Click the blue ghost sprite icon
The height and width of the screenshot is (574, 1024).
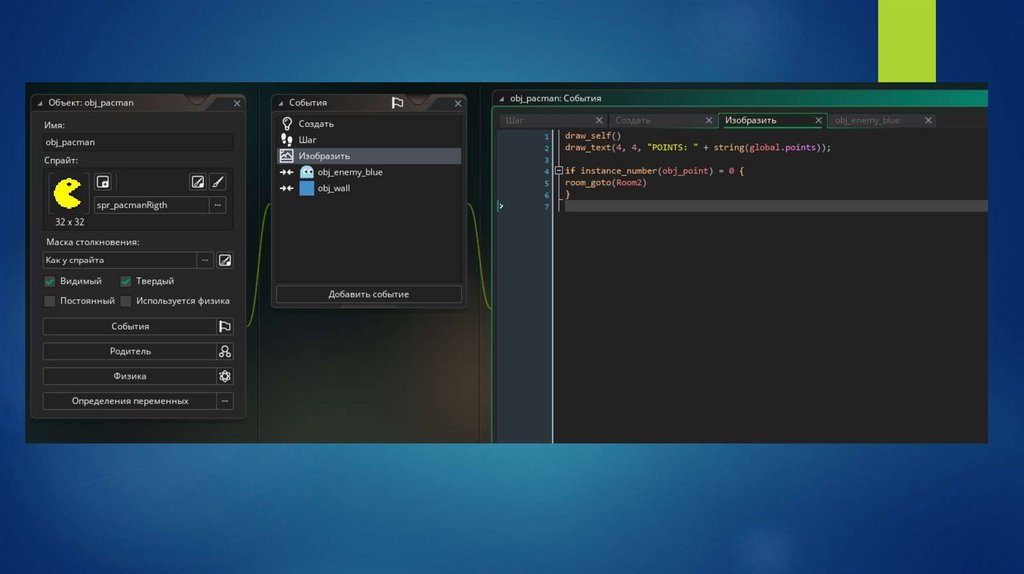pyautogui.click(x=307, y=172)
